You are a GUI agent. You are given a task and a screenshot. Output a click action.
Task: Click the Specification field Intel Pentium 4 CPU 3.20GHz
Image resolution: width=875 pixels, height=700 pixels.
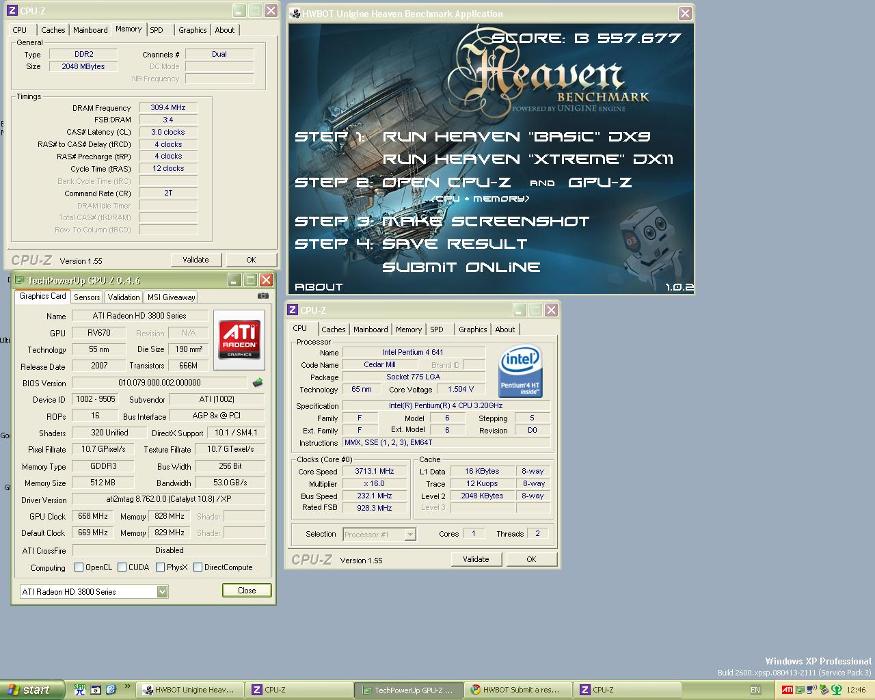pos(445,405)
